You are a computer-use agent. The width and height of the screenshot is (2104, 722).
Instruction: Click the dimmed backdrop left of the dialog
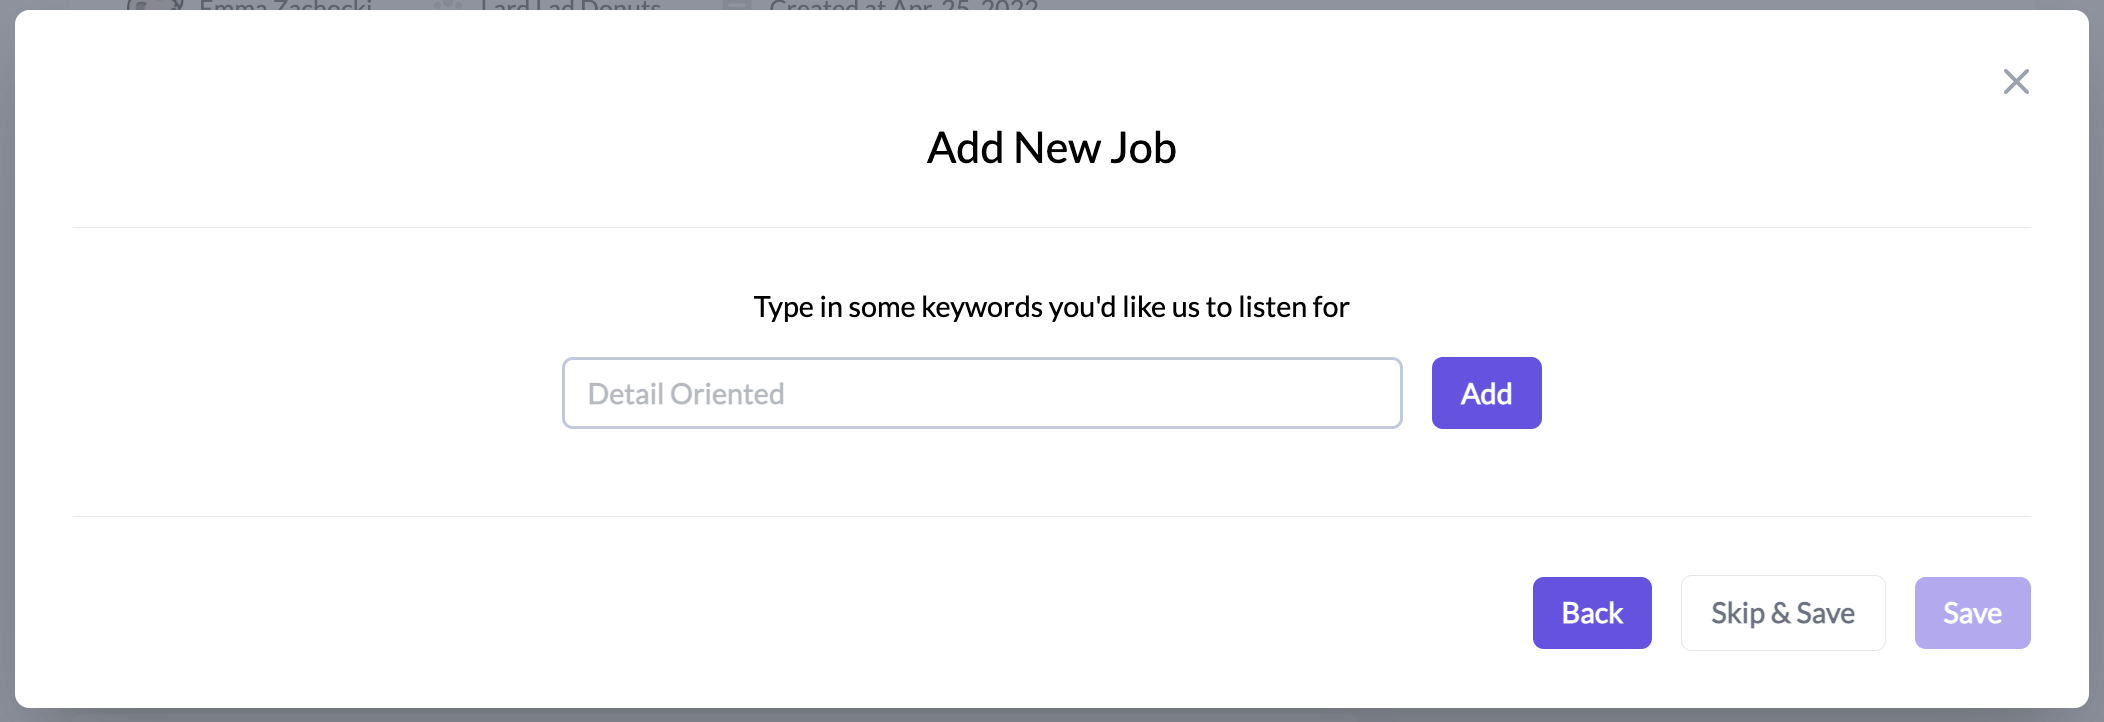6,360
